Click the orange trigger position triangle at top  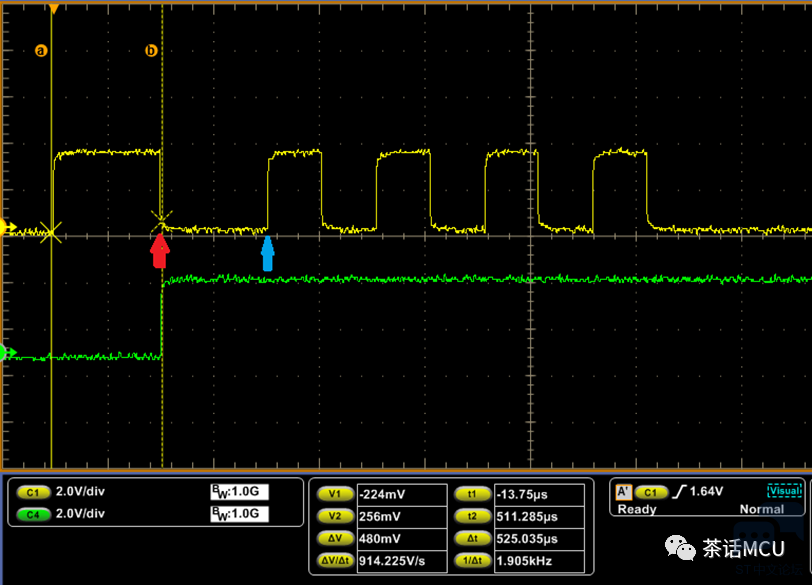(x=54, y=9)
